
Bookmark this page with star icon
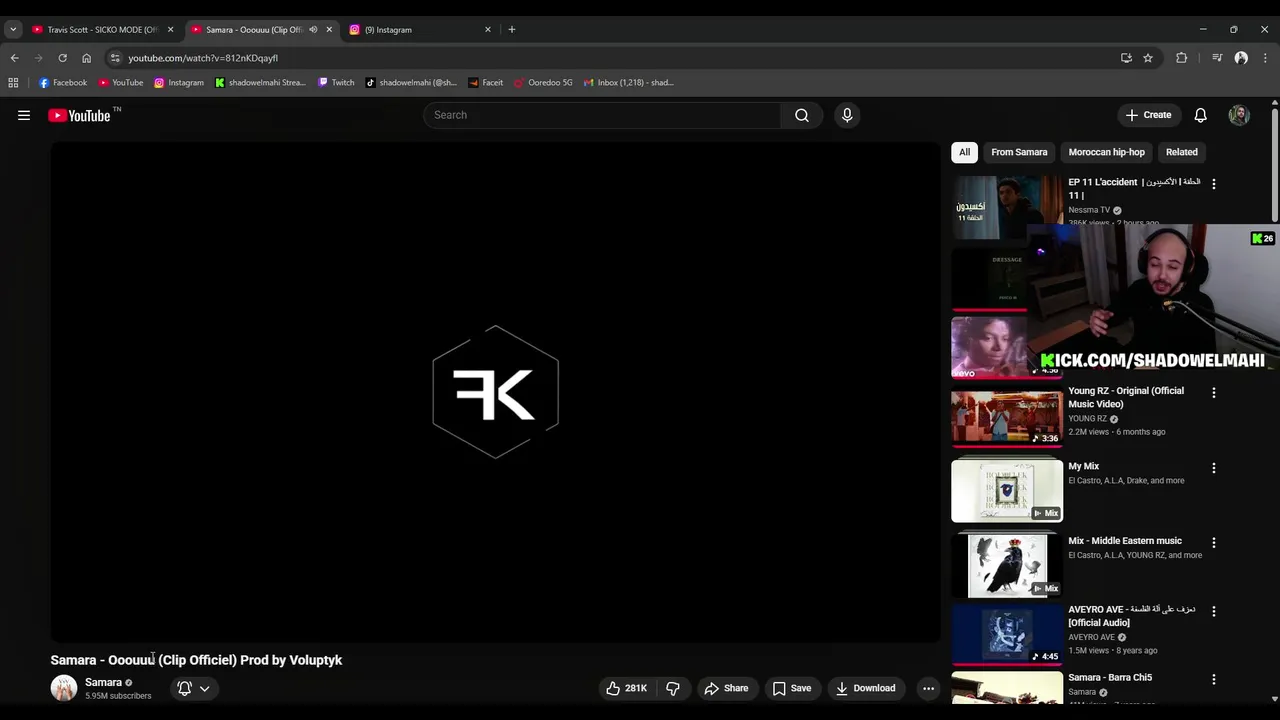click(1148, 58)
